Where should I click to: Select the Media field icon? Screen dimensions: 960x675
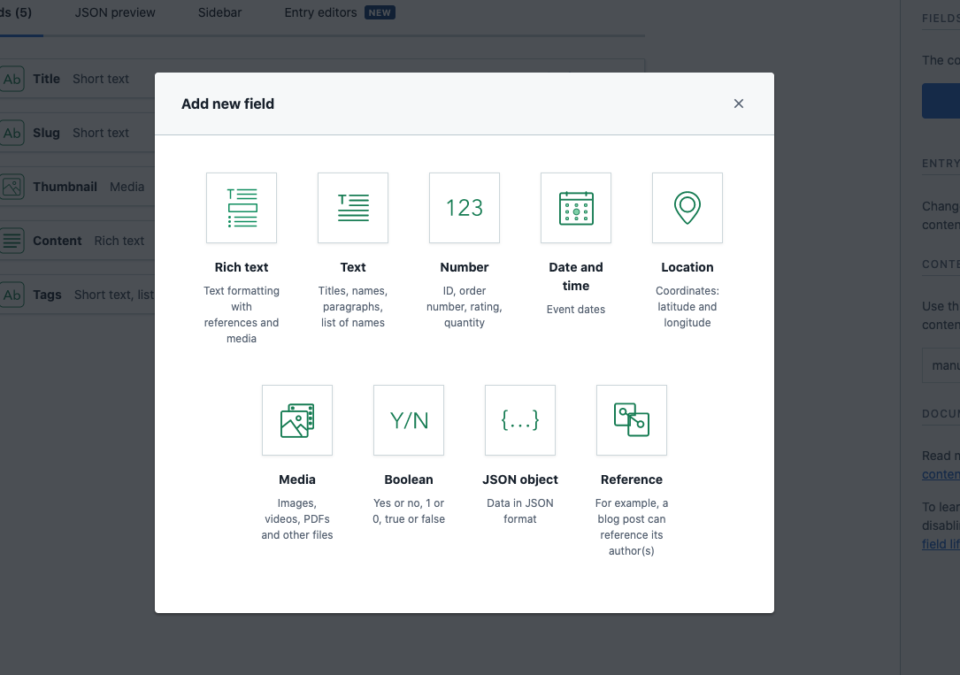pyautogui.click(x=297, y=420)
